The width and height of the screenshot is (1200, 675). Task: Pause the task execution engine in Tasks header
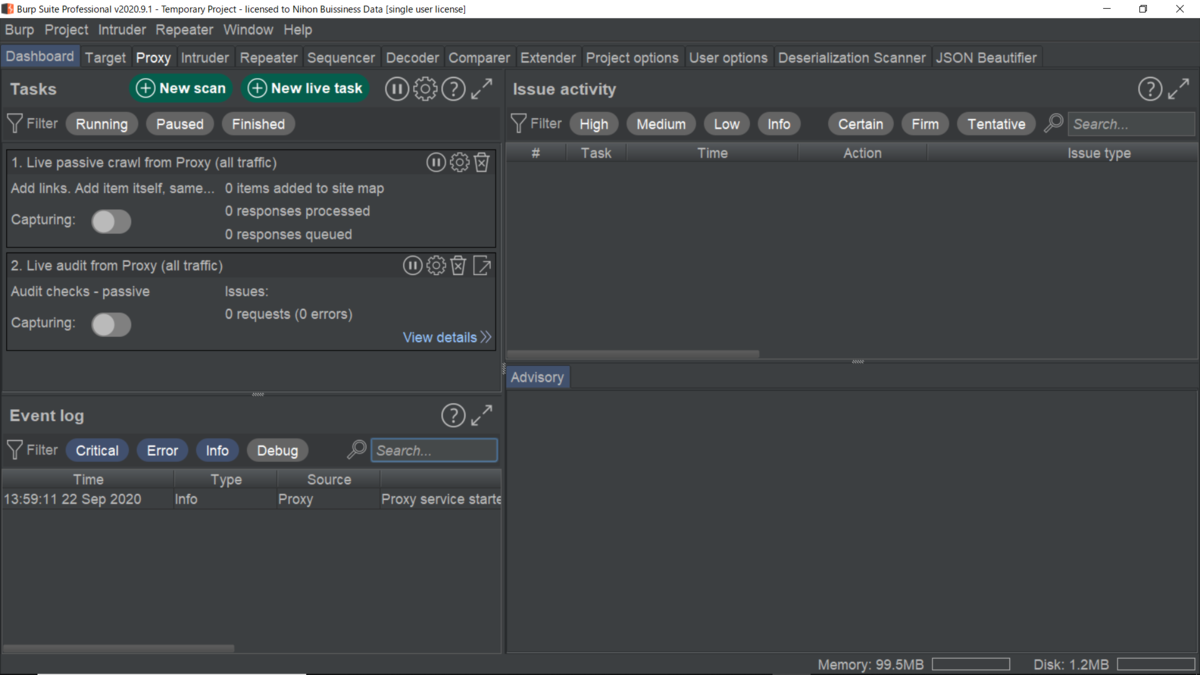pyautogui.click(x=397, y=89)
